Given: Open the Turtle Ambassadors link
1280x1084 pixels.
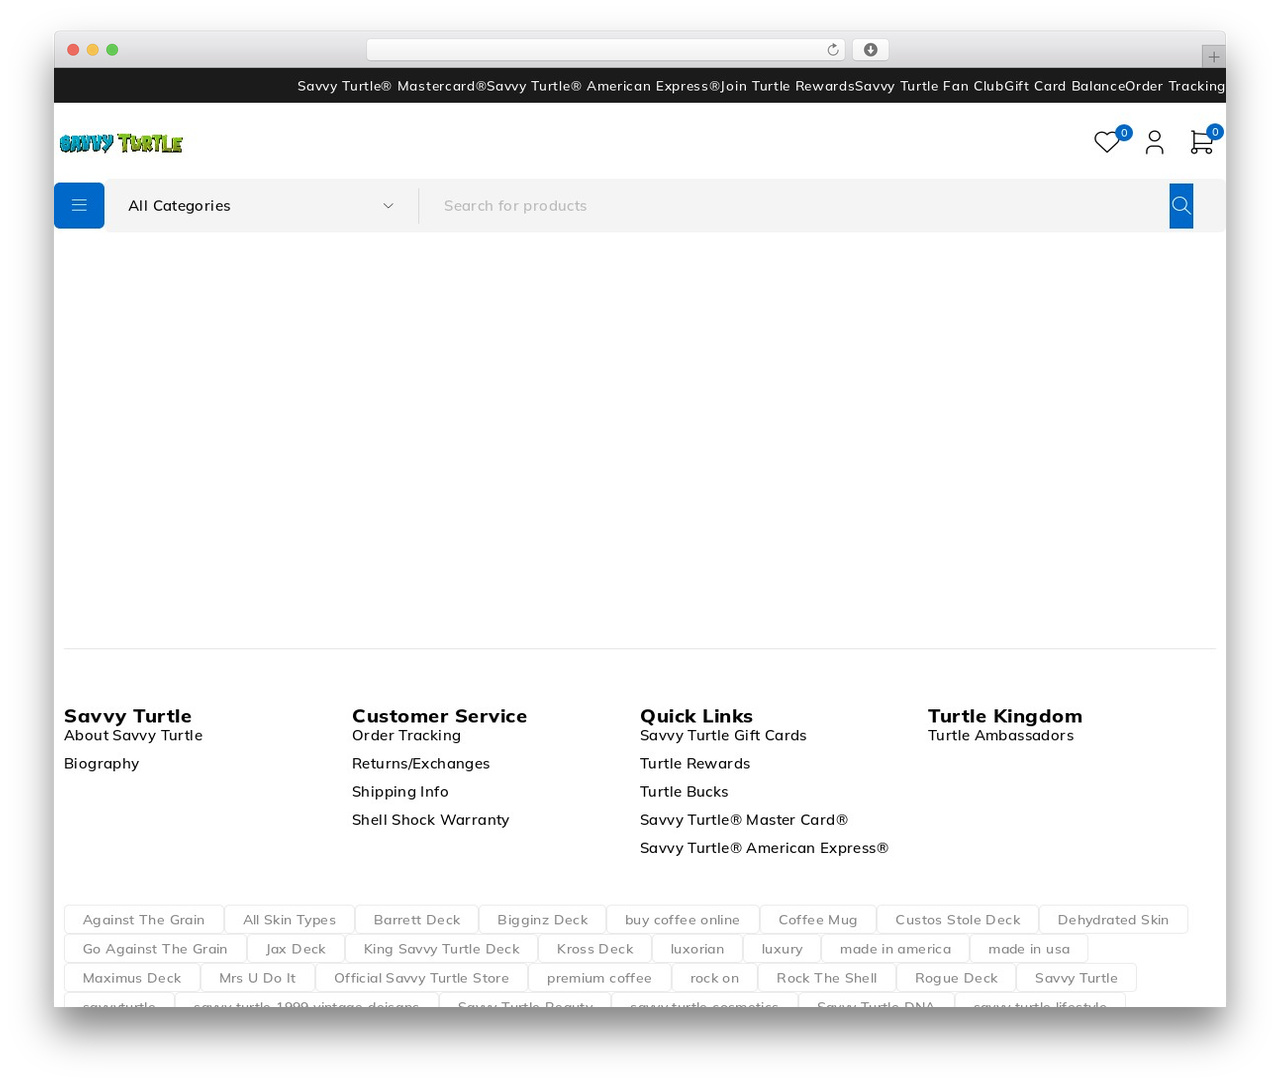Looking at the screenshot, I should 1001,736.
